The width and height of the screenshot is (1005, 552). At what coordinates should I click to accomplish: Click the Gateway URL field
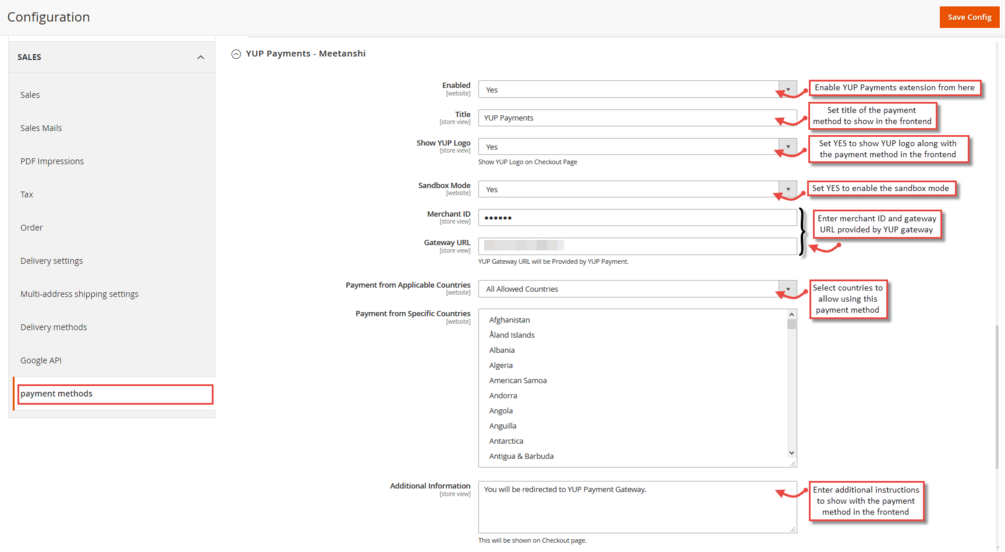tap(637, 246)
